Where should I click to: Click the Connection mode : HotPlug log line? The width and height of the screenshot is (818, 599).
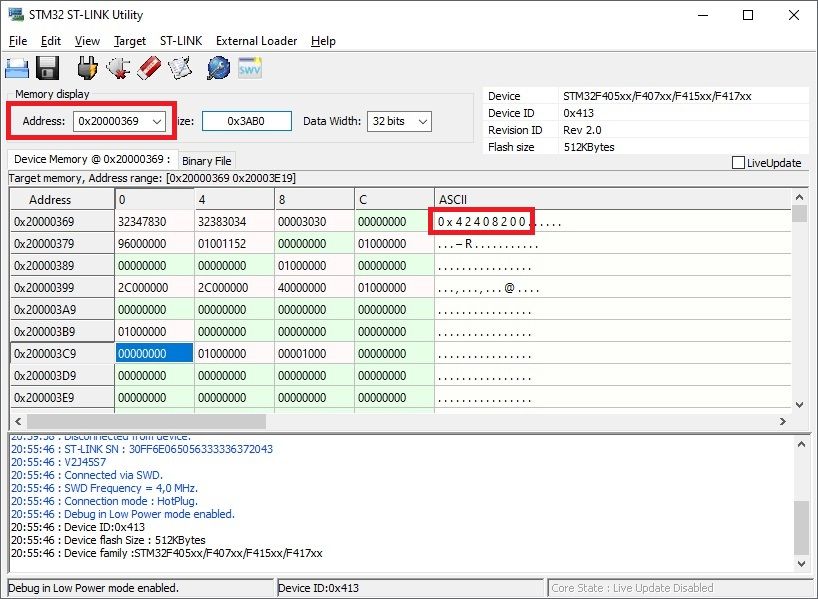104,501
